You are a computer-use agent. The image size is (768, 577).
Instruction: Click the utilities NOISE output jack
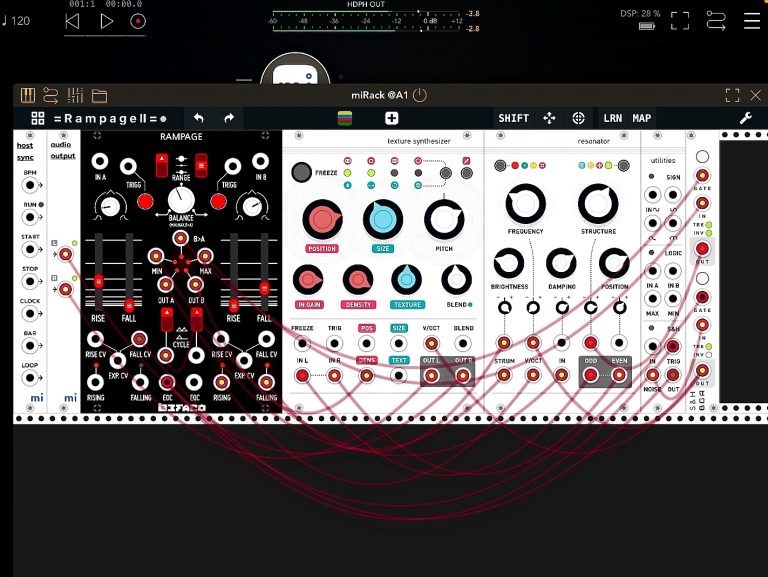coord(652,375)
